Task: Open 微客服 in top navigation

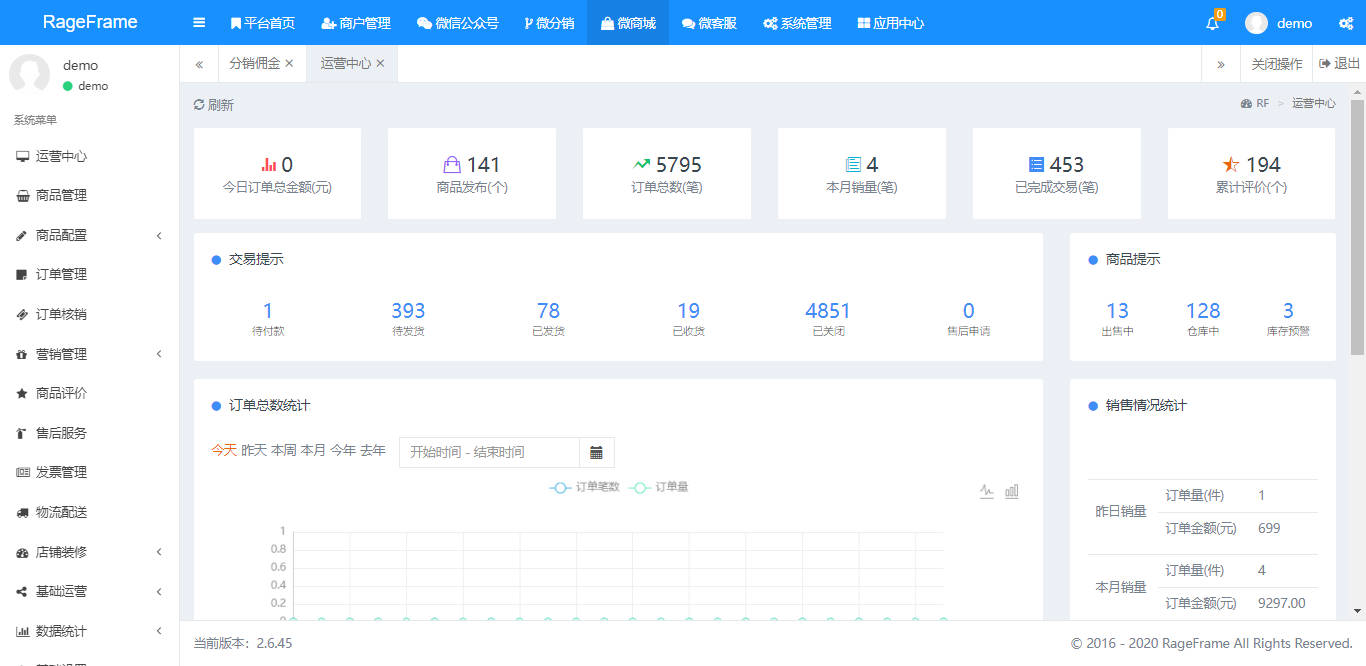Action: (709, 23)
